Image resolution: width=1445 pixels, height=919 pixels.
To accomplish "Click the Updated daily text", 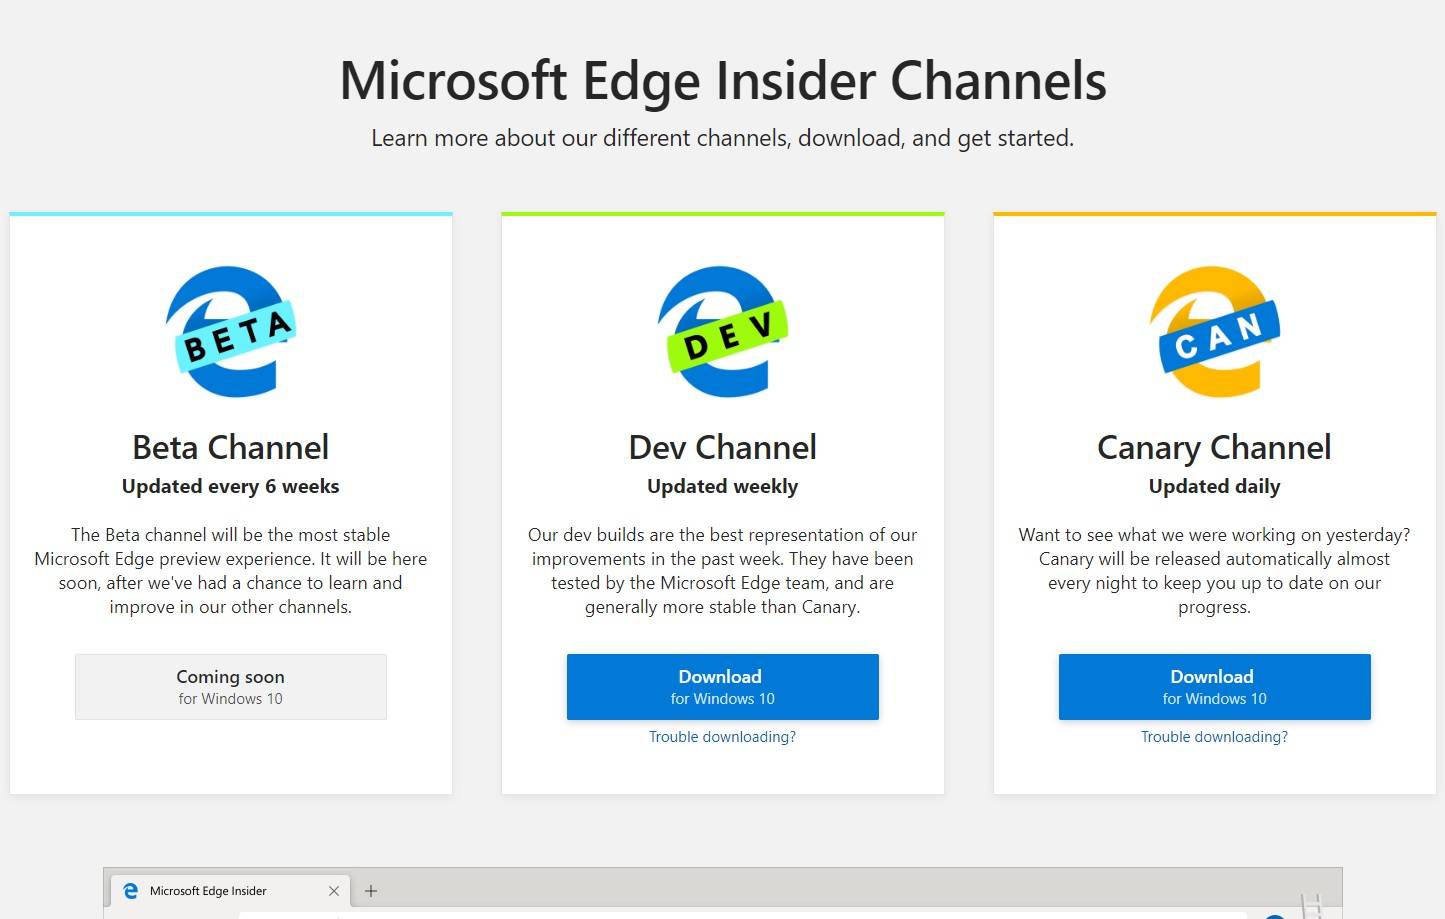I will 1215,487.
